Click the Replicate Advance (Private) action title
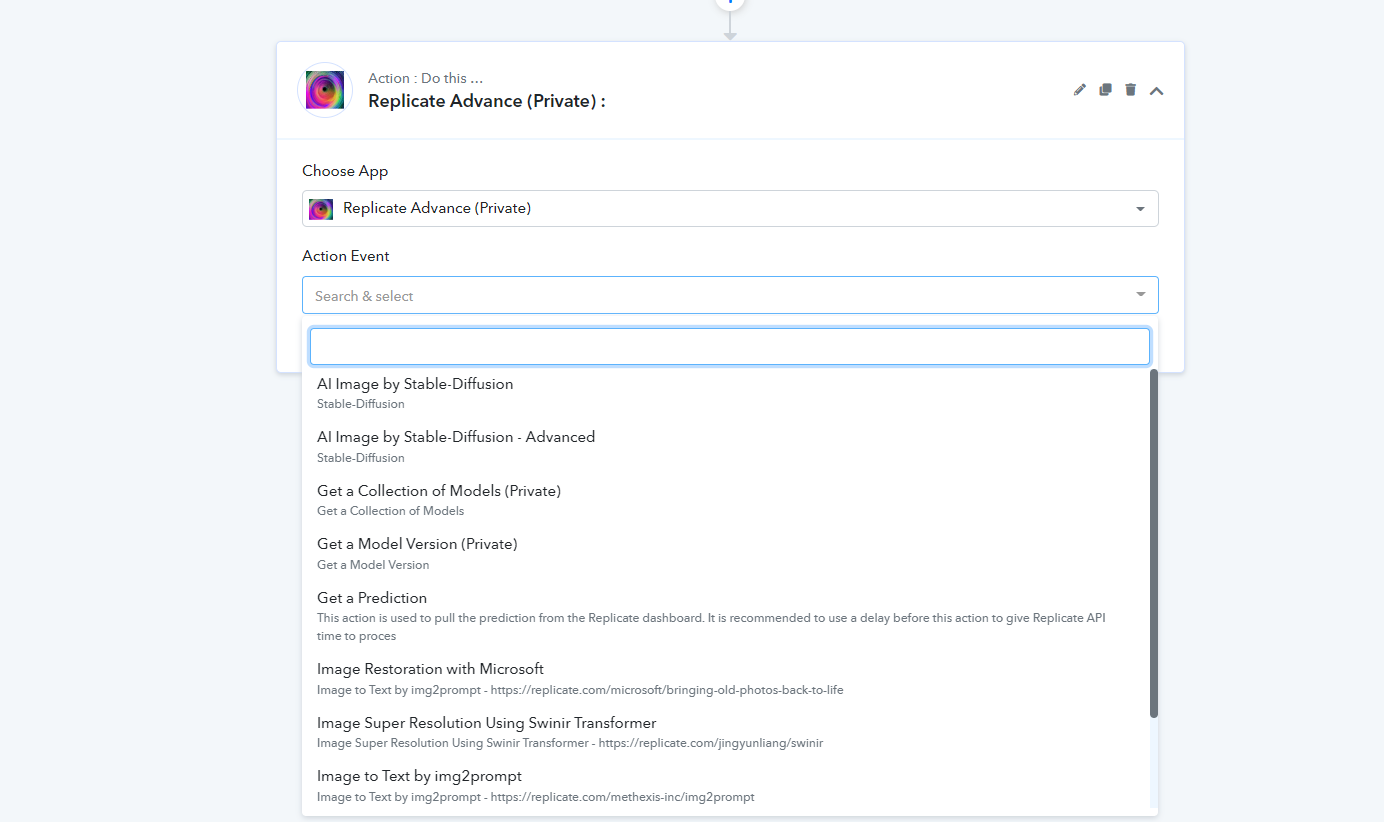 pyautogui.click(x=487, y=101)
